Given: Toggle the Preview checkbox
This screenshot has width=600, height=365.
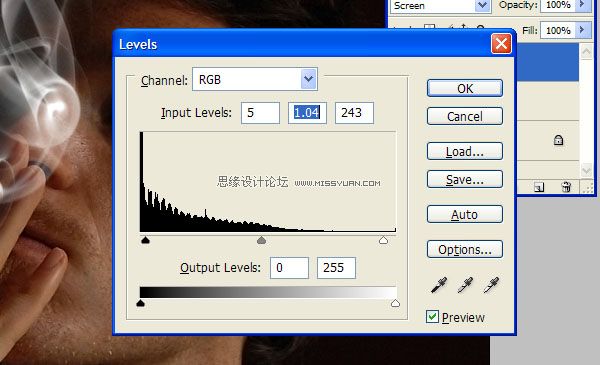Looking at the screenshot, I should 432,317.
